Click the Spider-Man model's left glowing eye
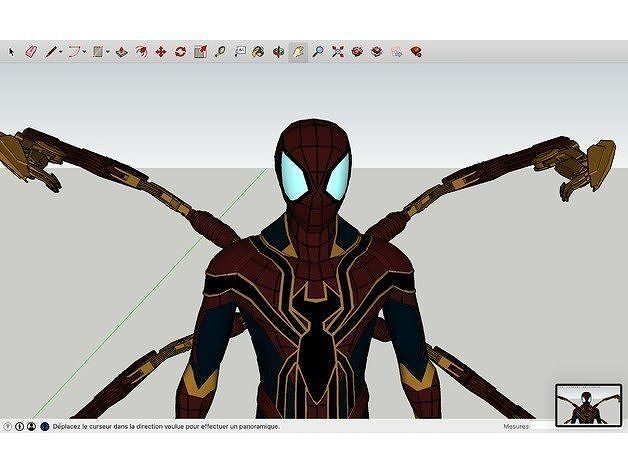Image resolution: width=628 pixels, height=472 pixels. tap(294, 176)
